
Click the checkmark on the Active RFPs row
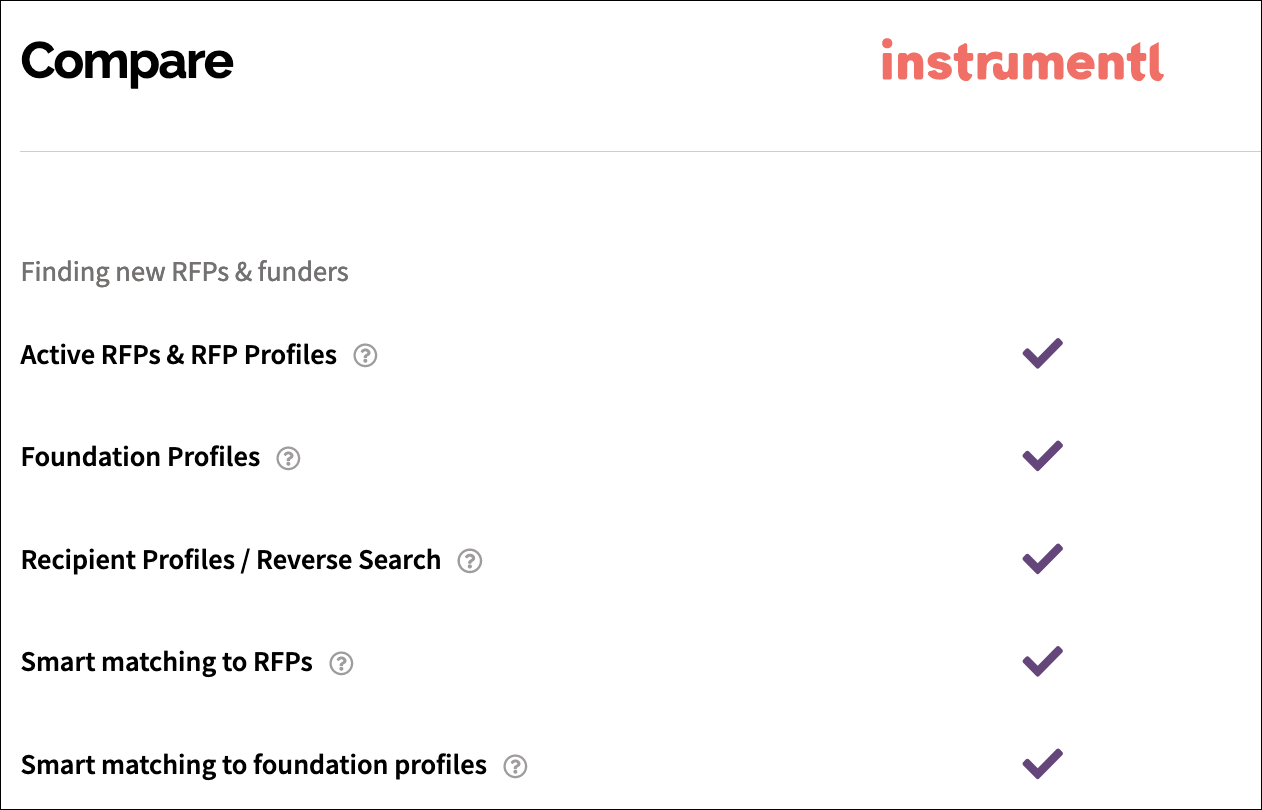1041,353
